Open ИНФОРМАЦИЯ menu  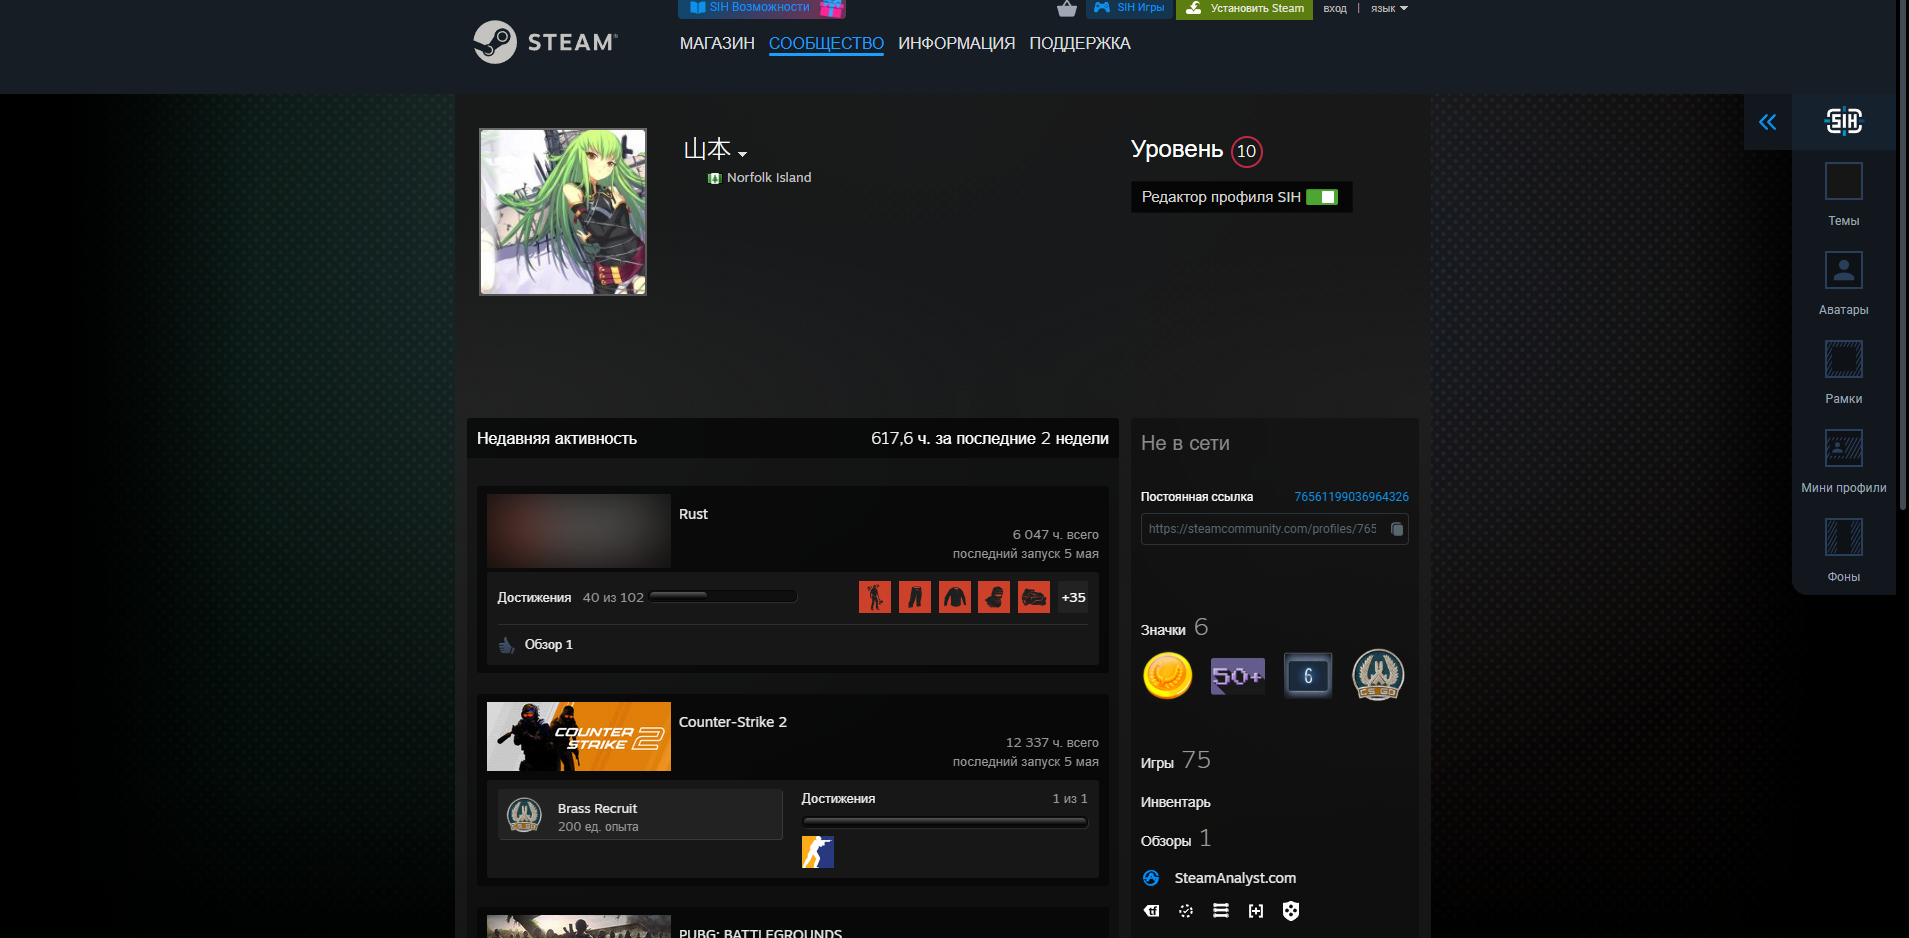956,43
